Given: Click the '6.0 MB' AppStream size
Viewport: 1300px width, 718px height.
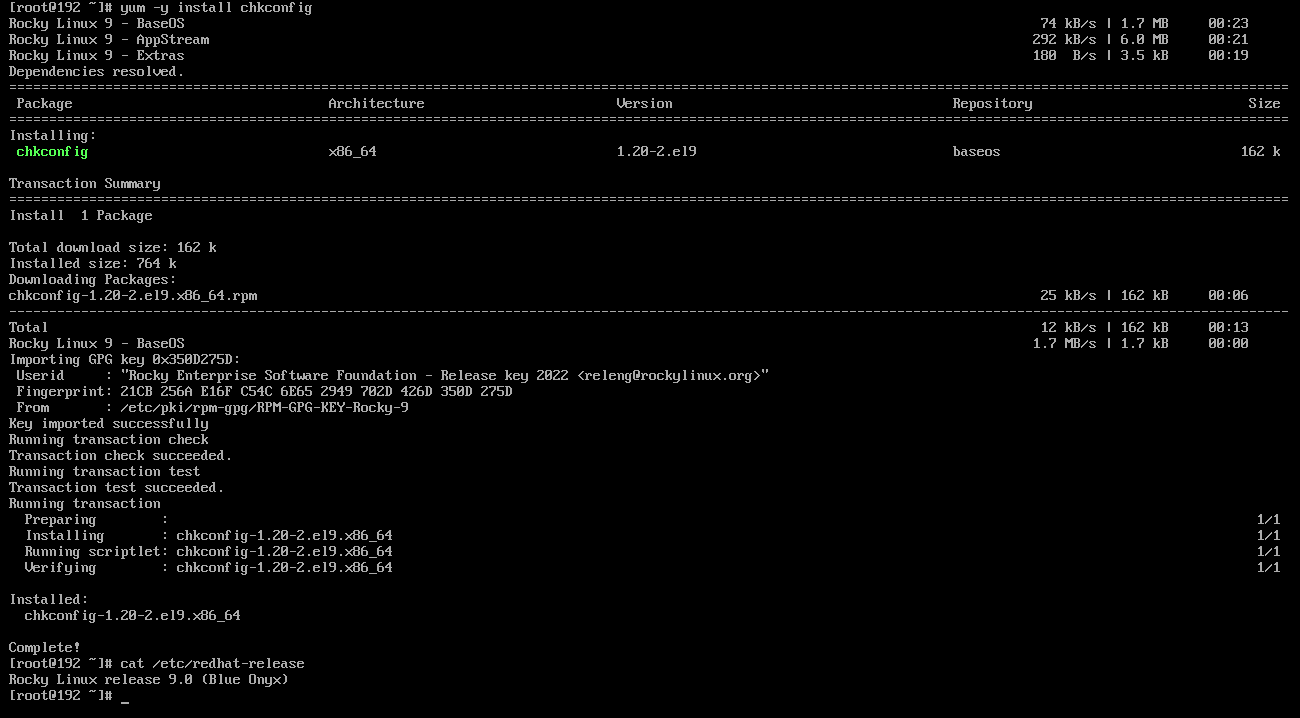Looking at the screenshot, I should pyautogui.click(x=1144, y=40).
